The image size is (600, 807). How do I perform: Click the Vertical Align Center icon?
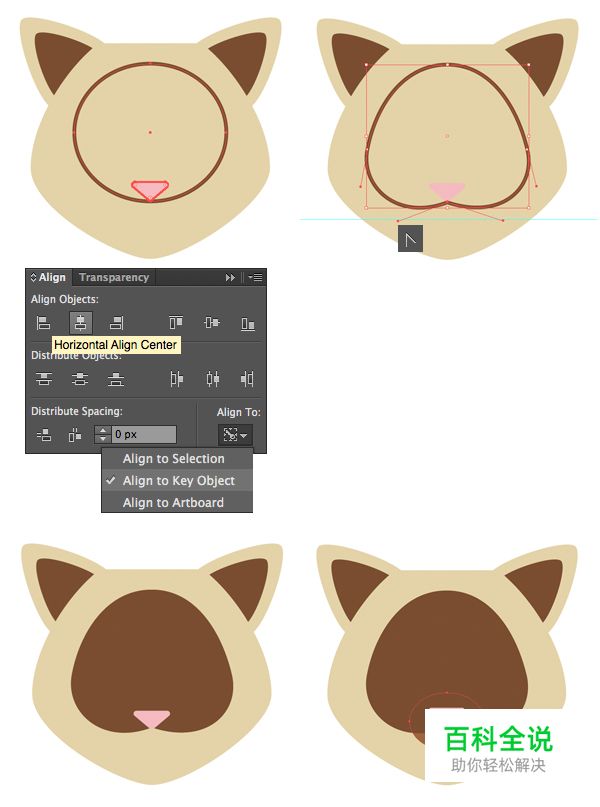(212, 322)
